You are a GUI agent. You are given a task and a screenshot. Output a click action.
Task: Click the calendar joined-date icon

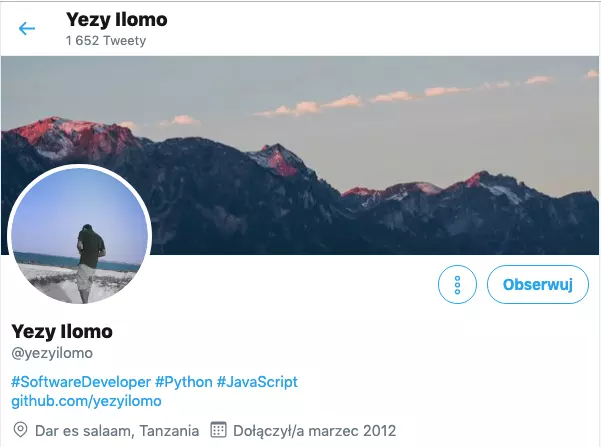click(x=218, y=430)
